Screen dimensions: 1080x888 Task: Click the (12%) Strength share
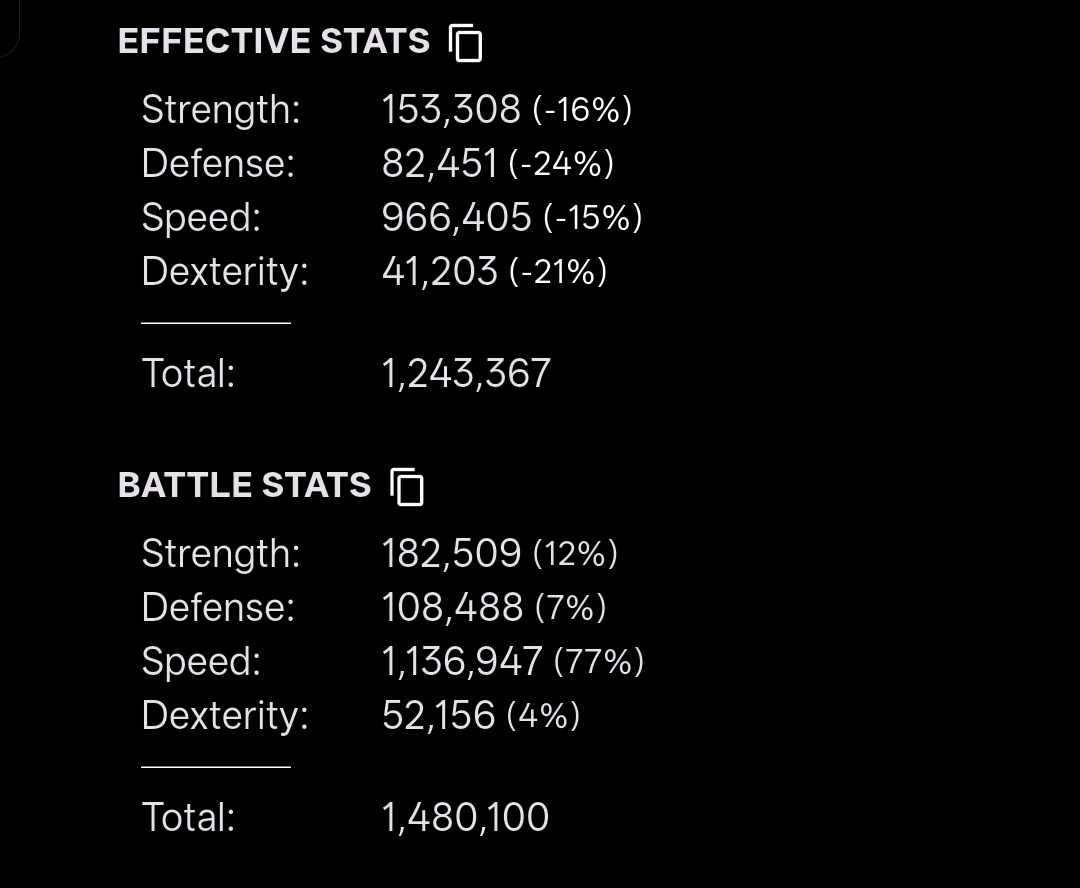pyautogui.click(x=575, y=554)
